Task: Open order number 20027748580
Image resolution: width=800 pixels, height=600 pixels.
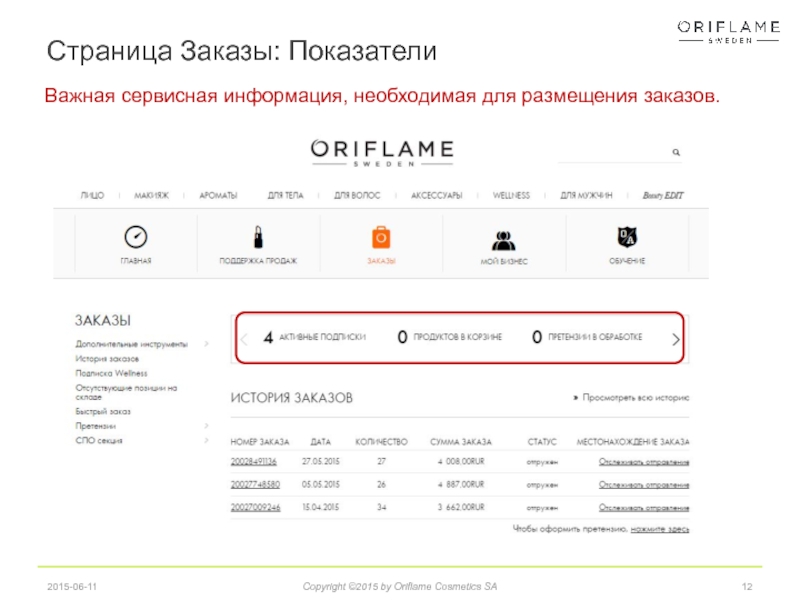Action: pyautogui.click(x=255, y=484)
